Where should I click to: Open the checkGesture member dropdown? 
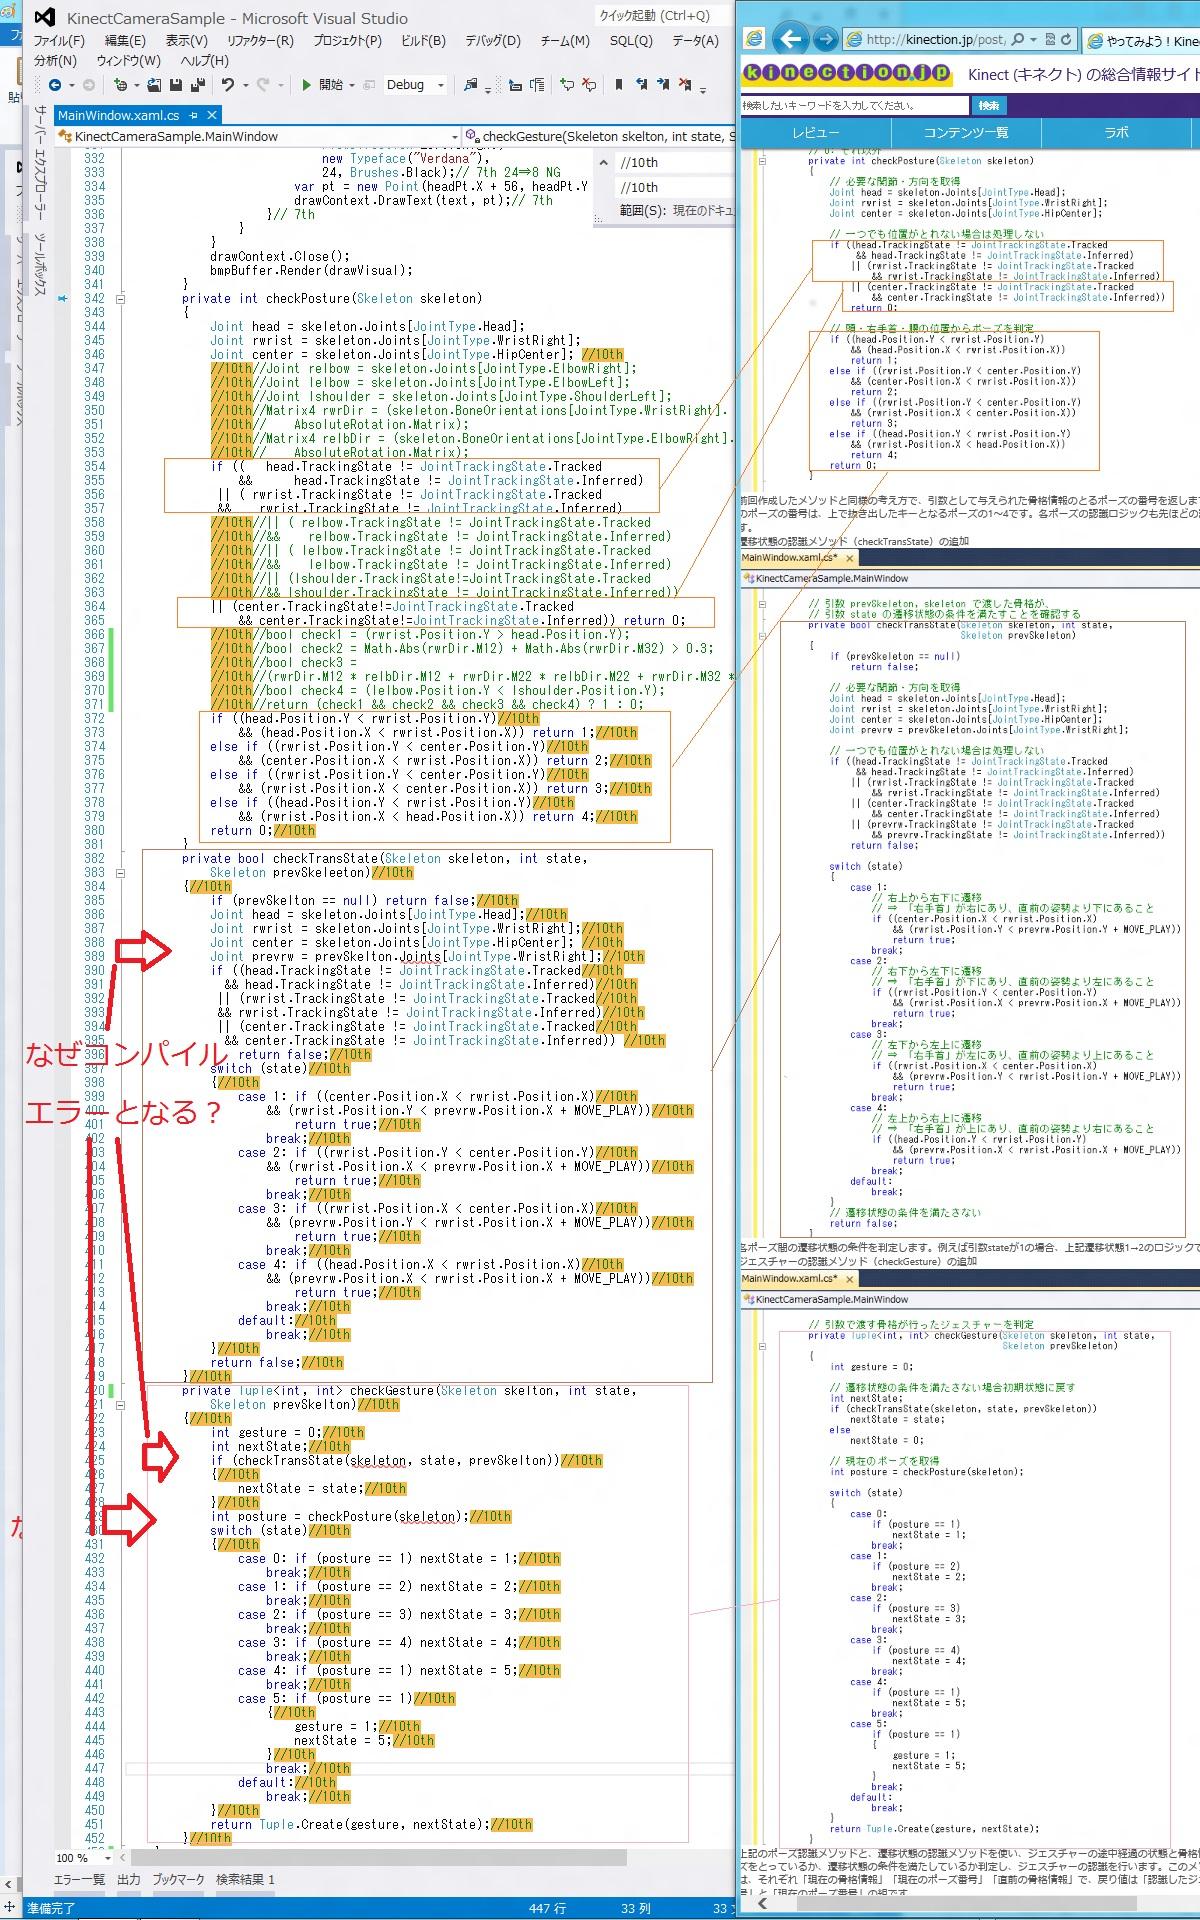(x=600, y=136)
